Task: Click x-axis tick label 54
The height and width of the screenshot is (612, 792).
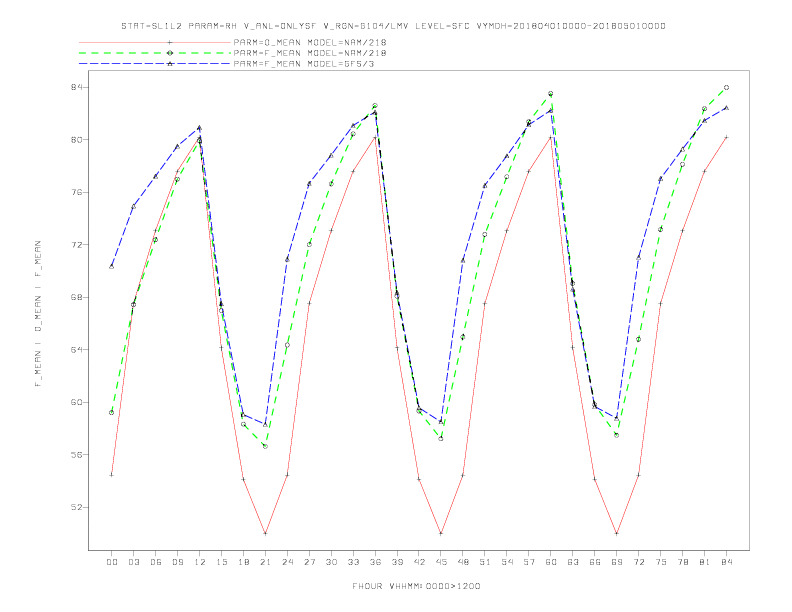Action: tap(507, 562)
